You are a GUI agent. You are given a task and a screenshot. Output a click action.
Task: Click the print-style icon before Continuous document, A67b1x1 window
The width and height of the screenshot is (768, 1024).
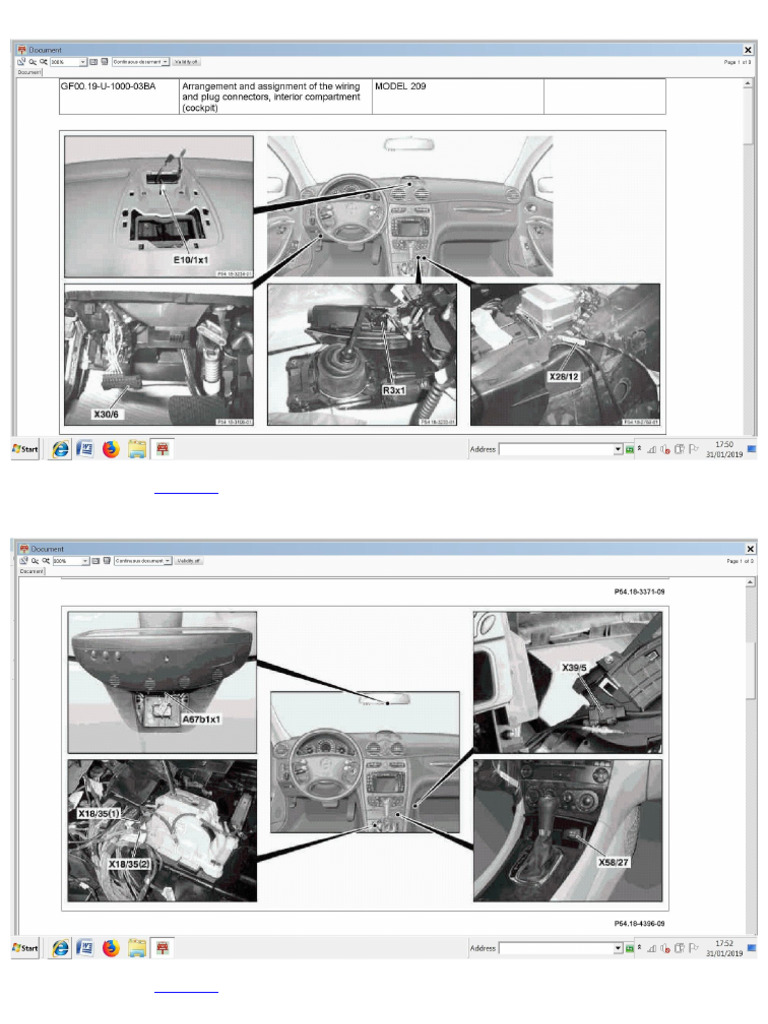(107, 560)
